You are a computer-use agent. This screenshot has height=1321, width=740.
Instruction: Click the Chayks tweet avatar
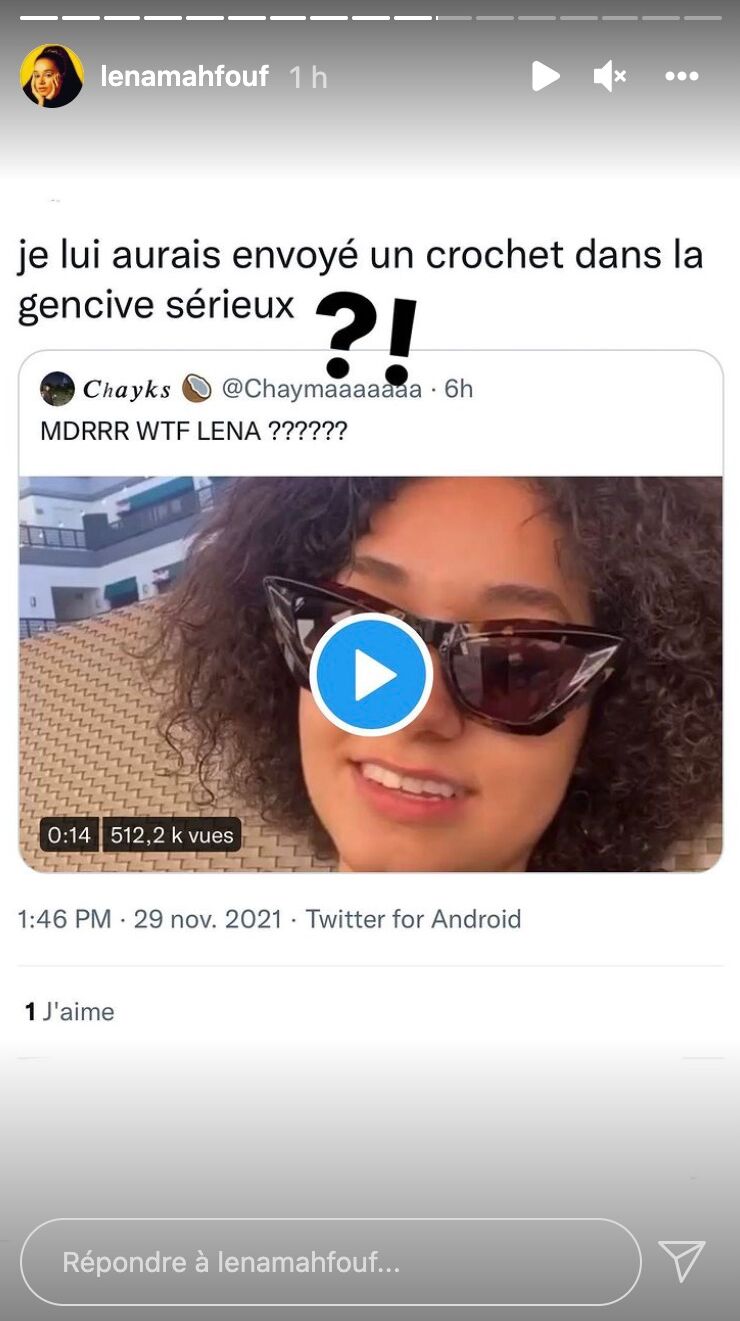[x=57, y=389]
